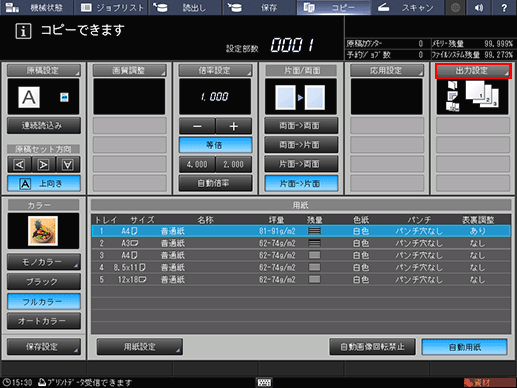Screen dimensions: 517x388
Task: Click the globe language icon
Action: (x=456, y=7)
